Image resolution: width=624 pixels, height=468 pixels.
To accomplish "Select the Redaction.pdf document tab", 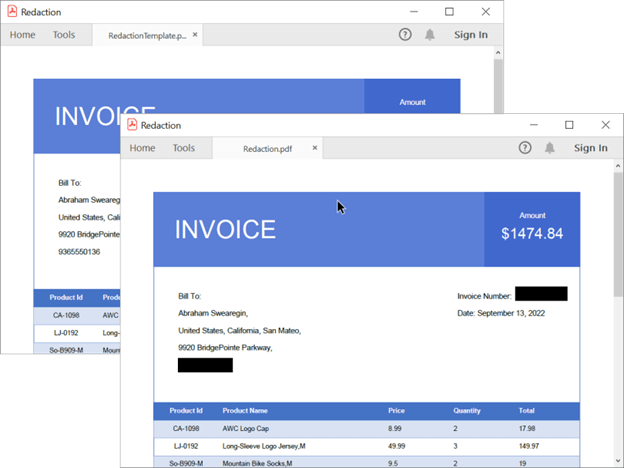I will coord(267,148).
